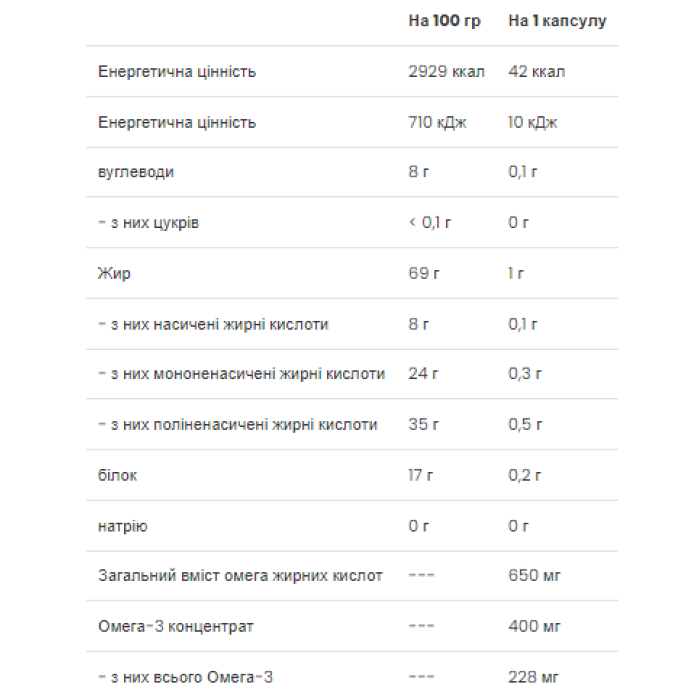Viewport: 700px width, 700px height.
Task: Select "з них поліненасичені жирні кислоти" label
Action: [x=238, y=424]
